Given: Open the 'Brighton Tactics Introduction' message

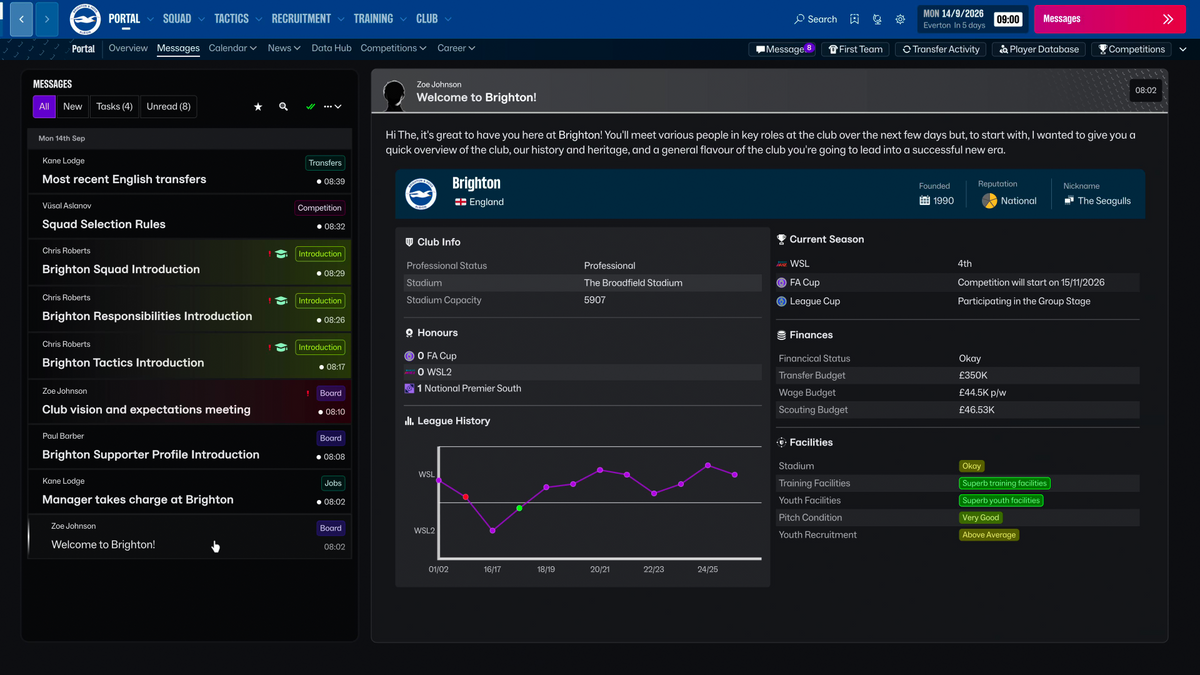Looking at the screenshot, I should 190,355.
